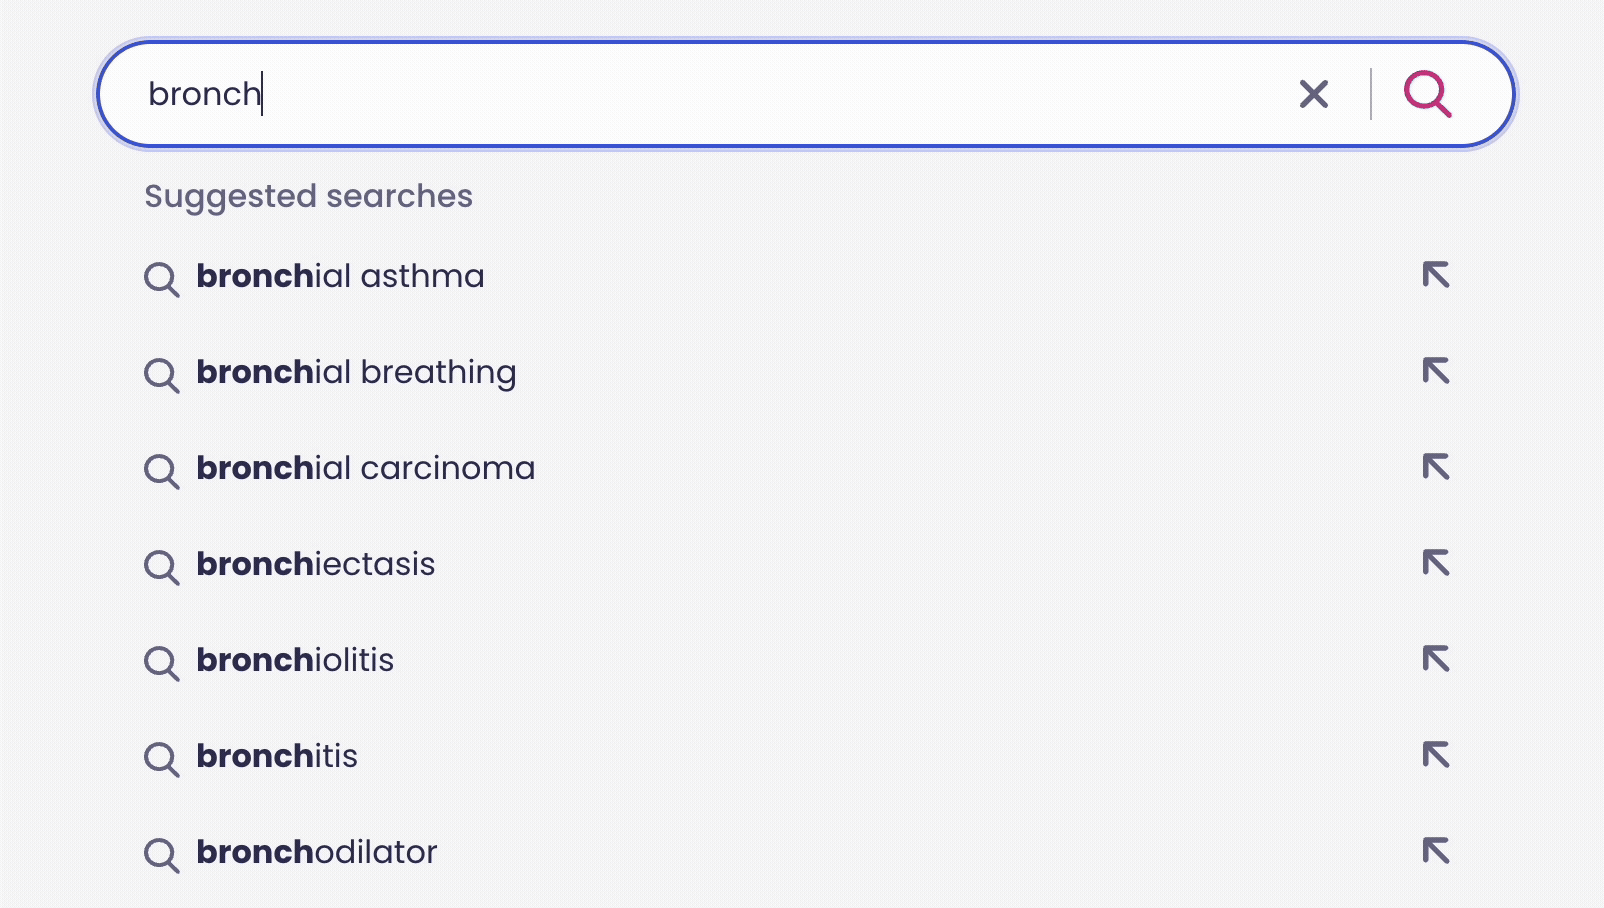Select the bronchial breathing suggestion
Screen dimensions: 1604x908
point(356,372)
